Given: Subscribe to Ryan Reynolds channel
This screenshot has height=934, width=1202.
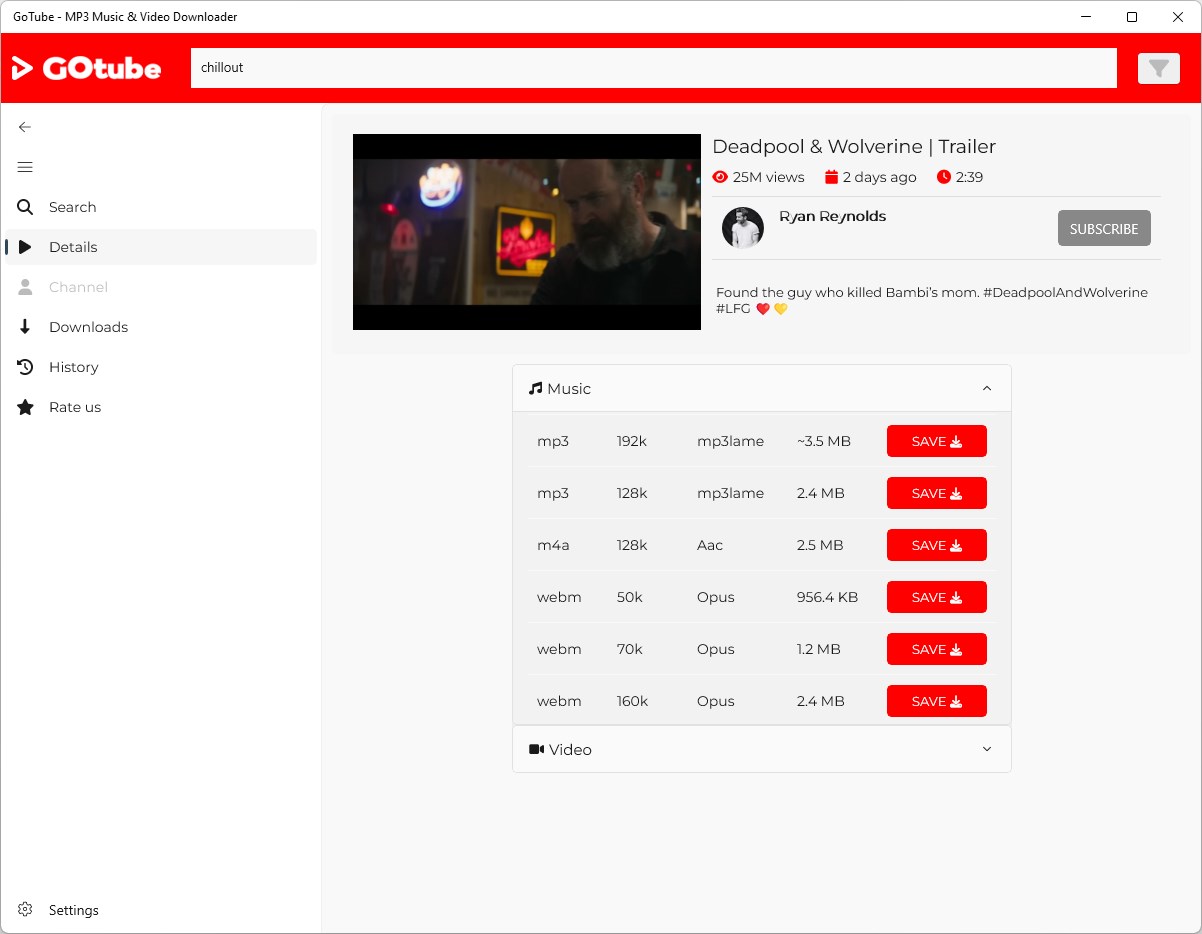Looking at the screenshot, I should tap(1104, 228).
